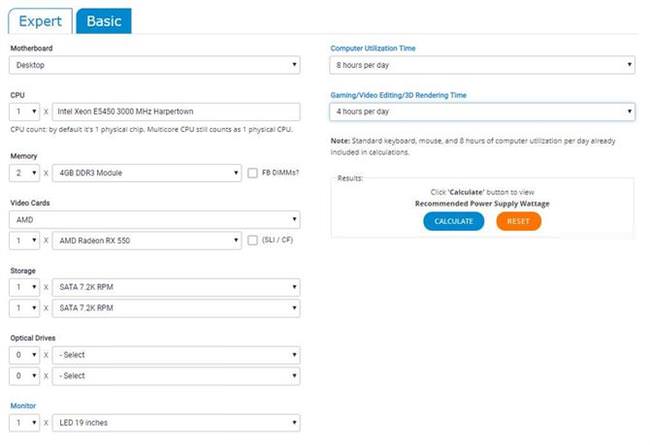The height and width of the screenshot is (445, 650).
Task: Open the AMD video card brand dropdown
Action: [155, 220]
